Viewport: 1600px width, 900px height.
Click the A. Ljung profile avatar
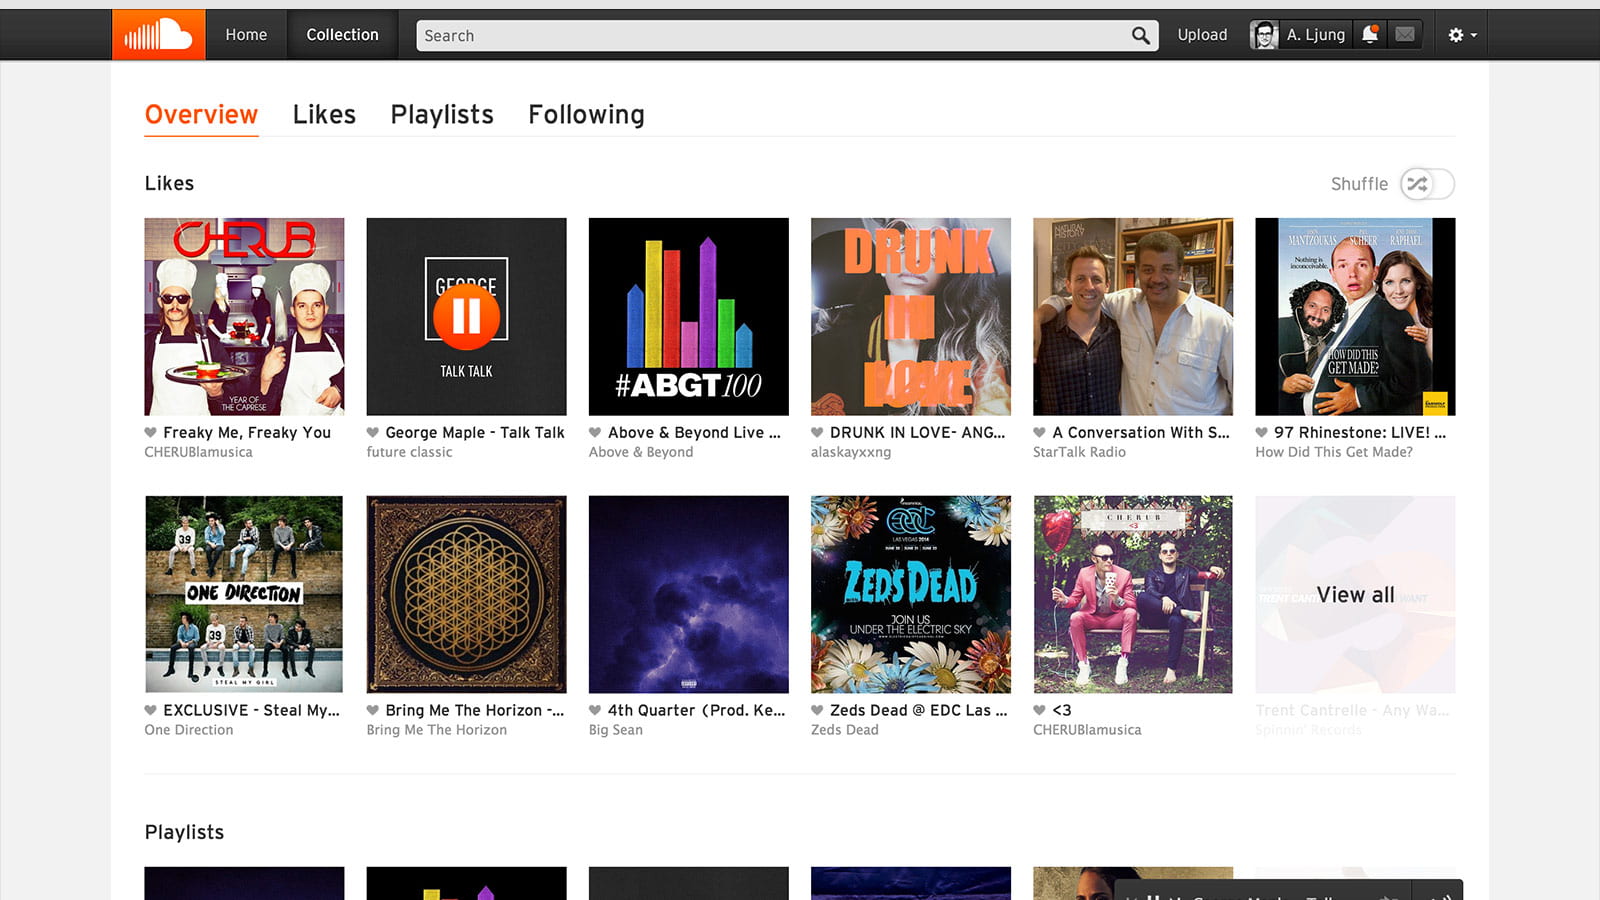[x=1265, y=35]
